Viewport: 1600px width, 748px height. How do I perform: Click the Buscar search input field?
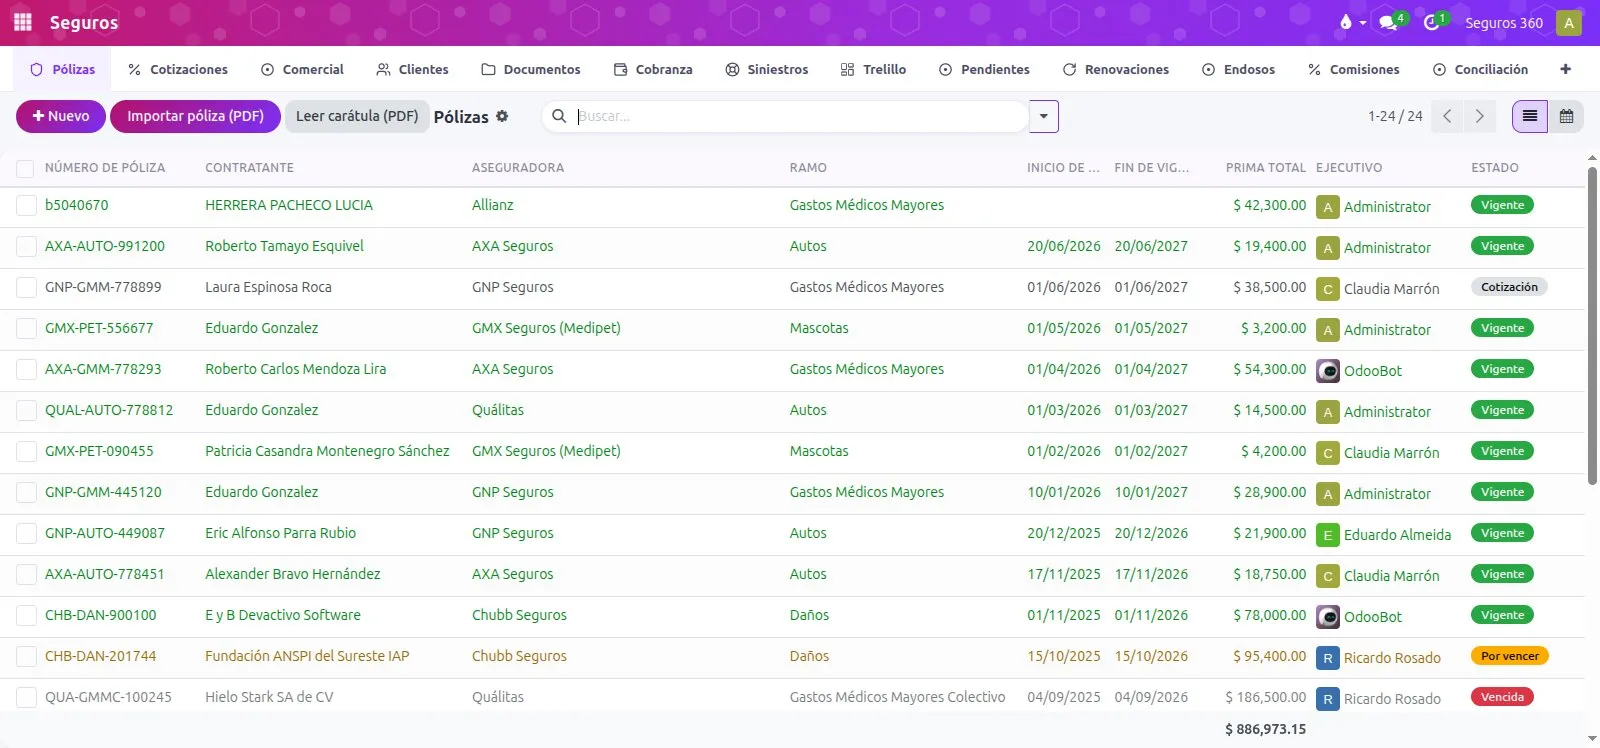click(800, 116)
